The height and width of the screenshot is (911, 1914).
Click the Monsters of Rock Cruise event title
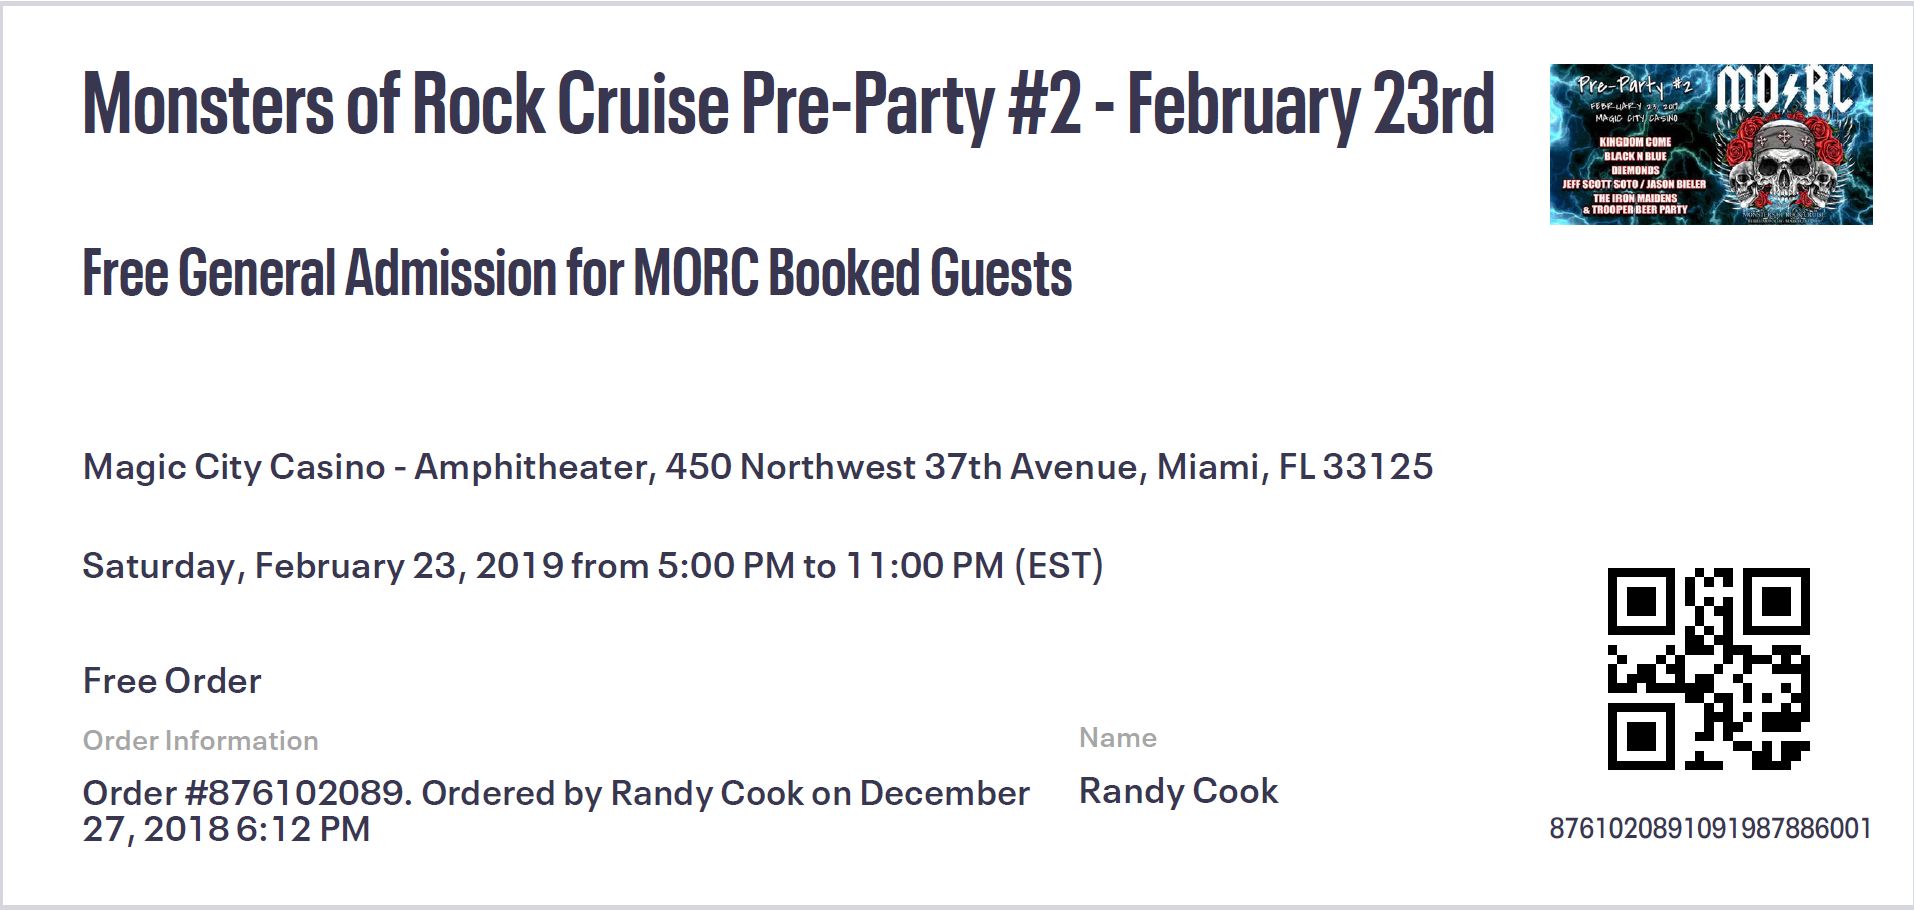coord(788,104)
